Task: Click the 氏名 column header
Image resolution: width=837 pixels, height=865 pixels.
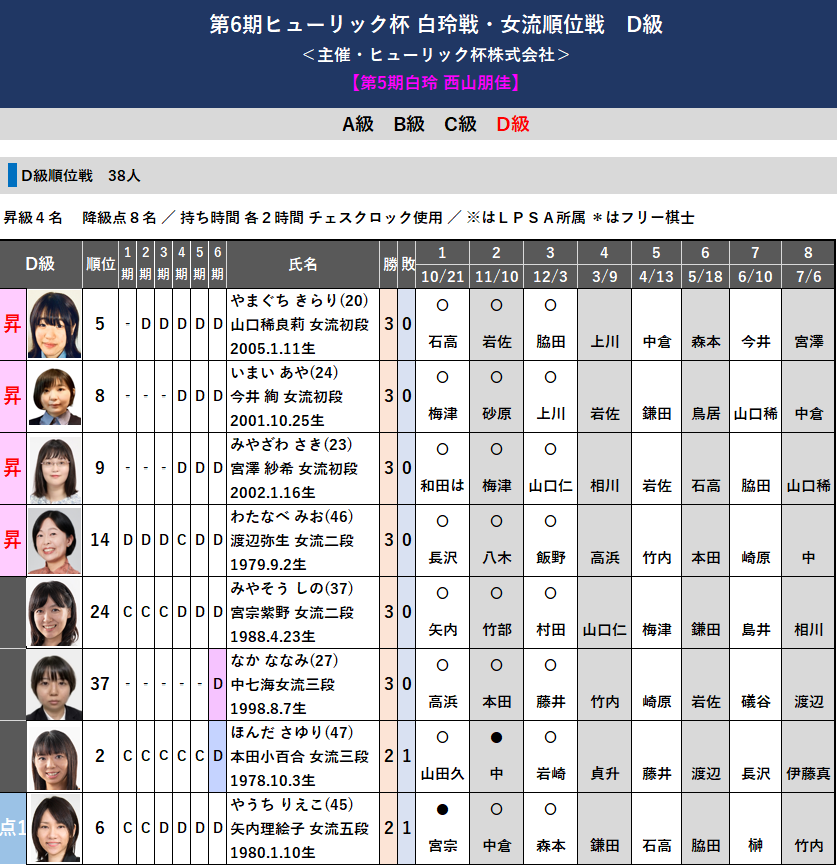Action: pyautogui.click(x=303, y=264)
